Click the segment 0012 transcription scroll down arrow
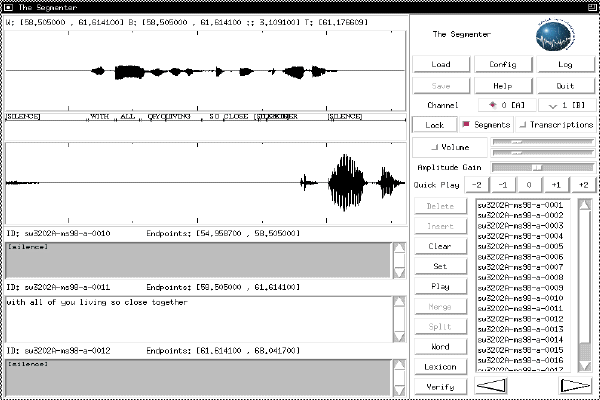 (x=399, y=390)
